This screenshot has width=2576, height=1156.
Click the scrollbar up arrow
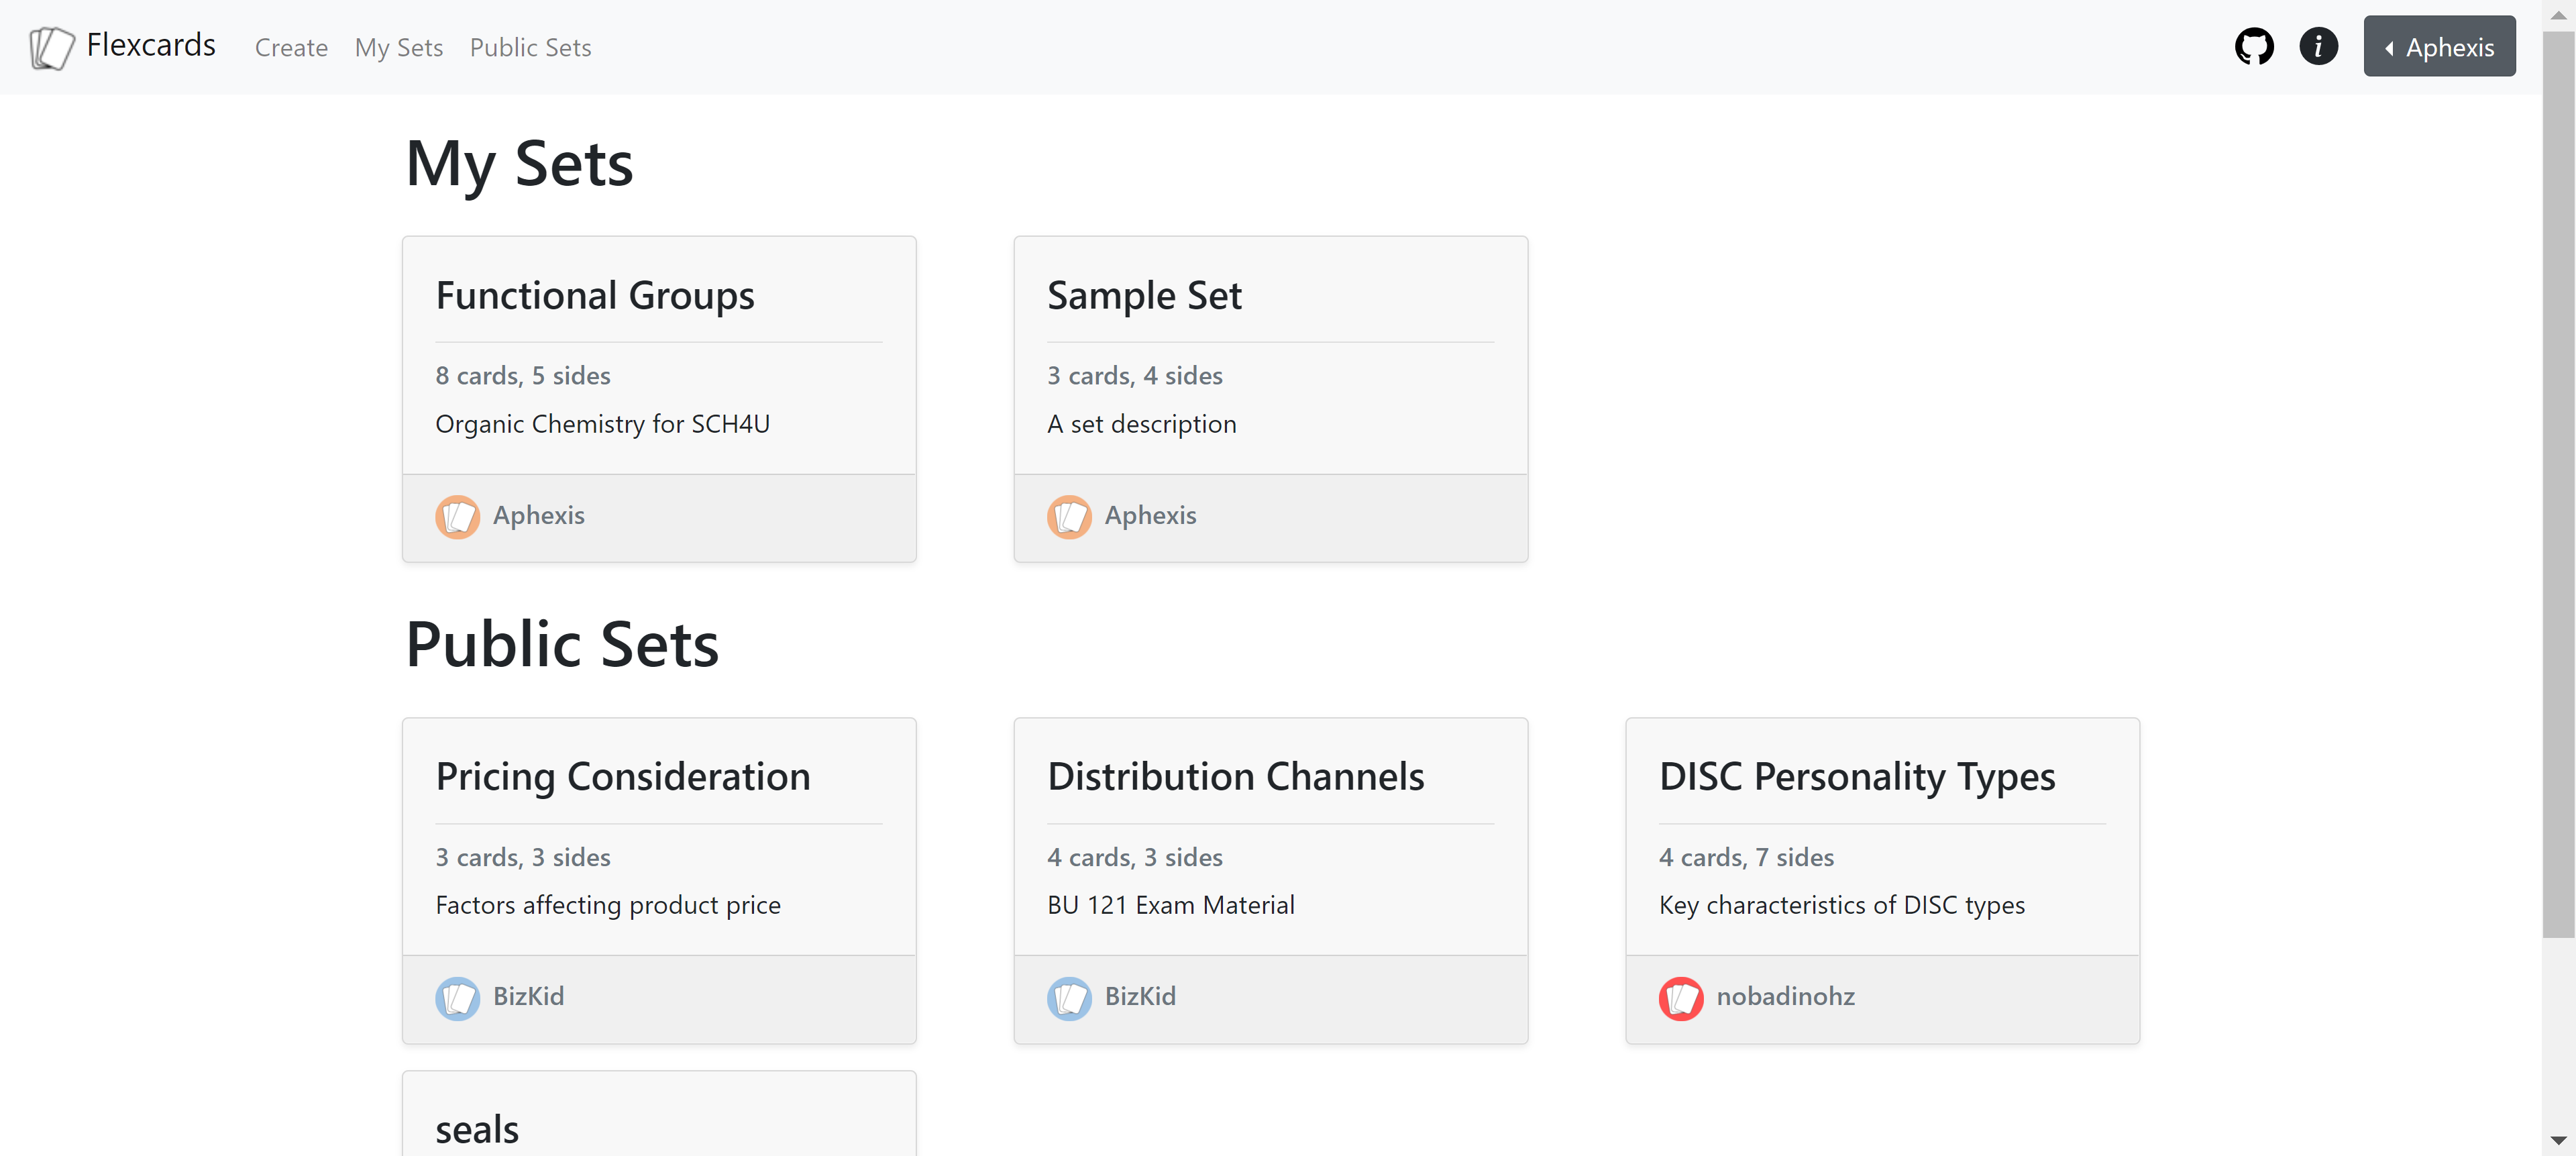(2558, 15)
